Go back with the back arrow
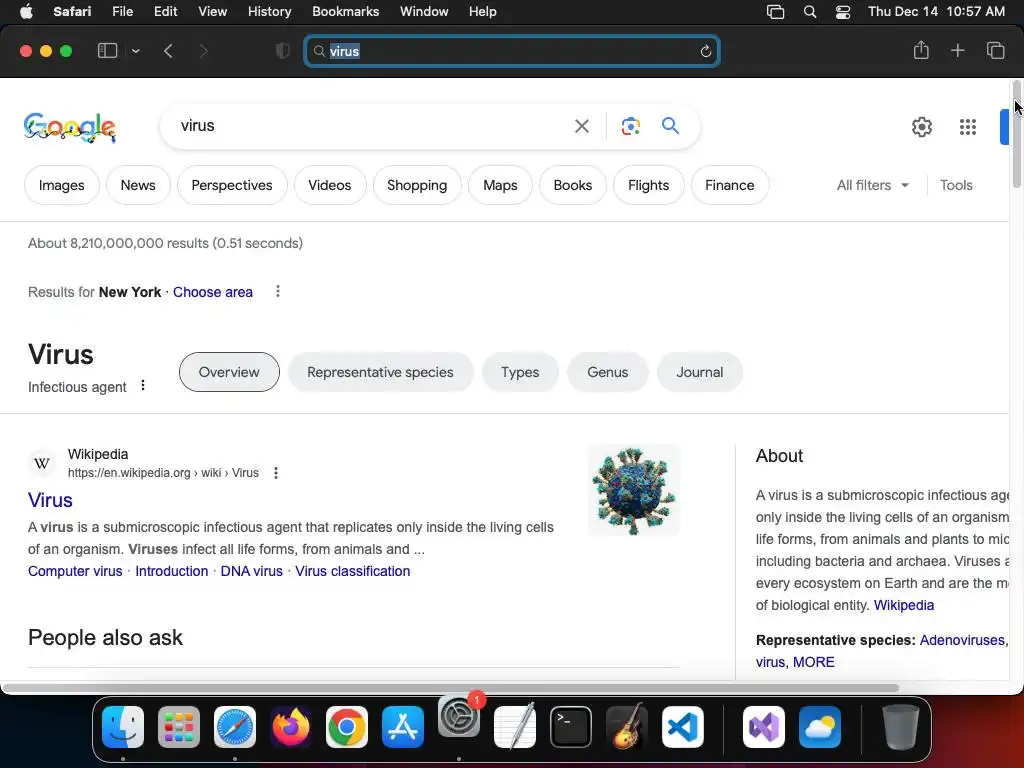This screenshot has width=1024, height=768. click(x=168, y=51)
